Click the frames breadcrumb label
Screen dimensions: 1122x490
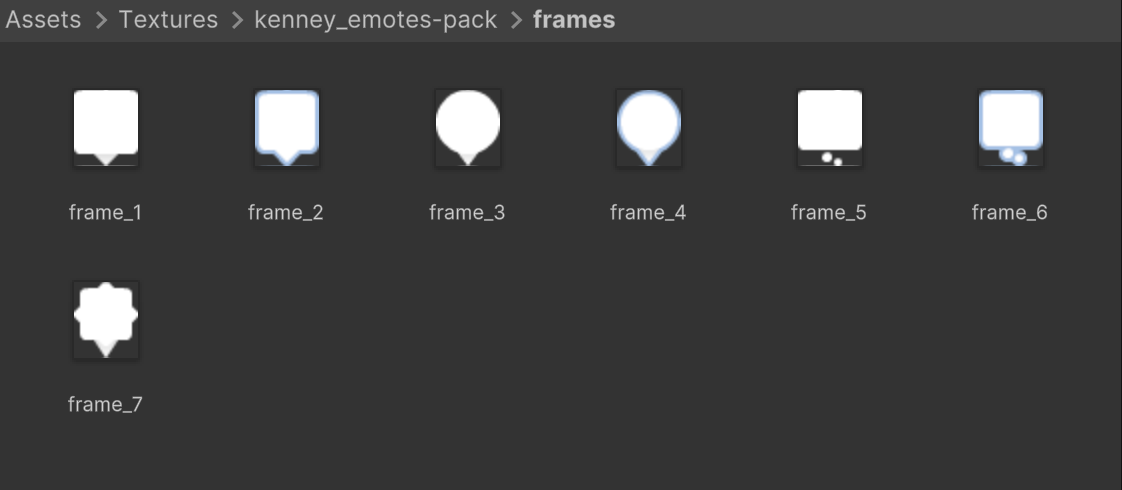(x=574, y=20)
